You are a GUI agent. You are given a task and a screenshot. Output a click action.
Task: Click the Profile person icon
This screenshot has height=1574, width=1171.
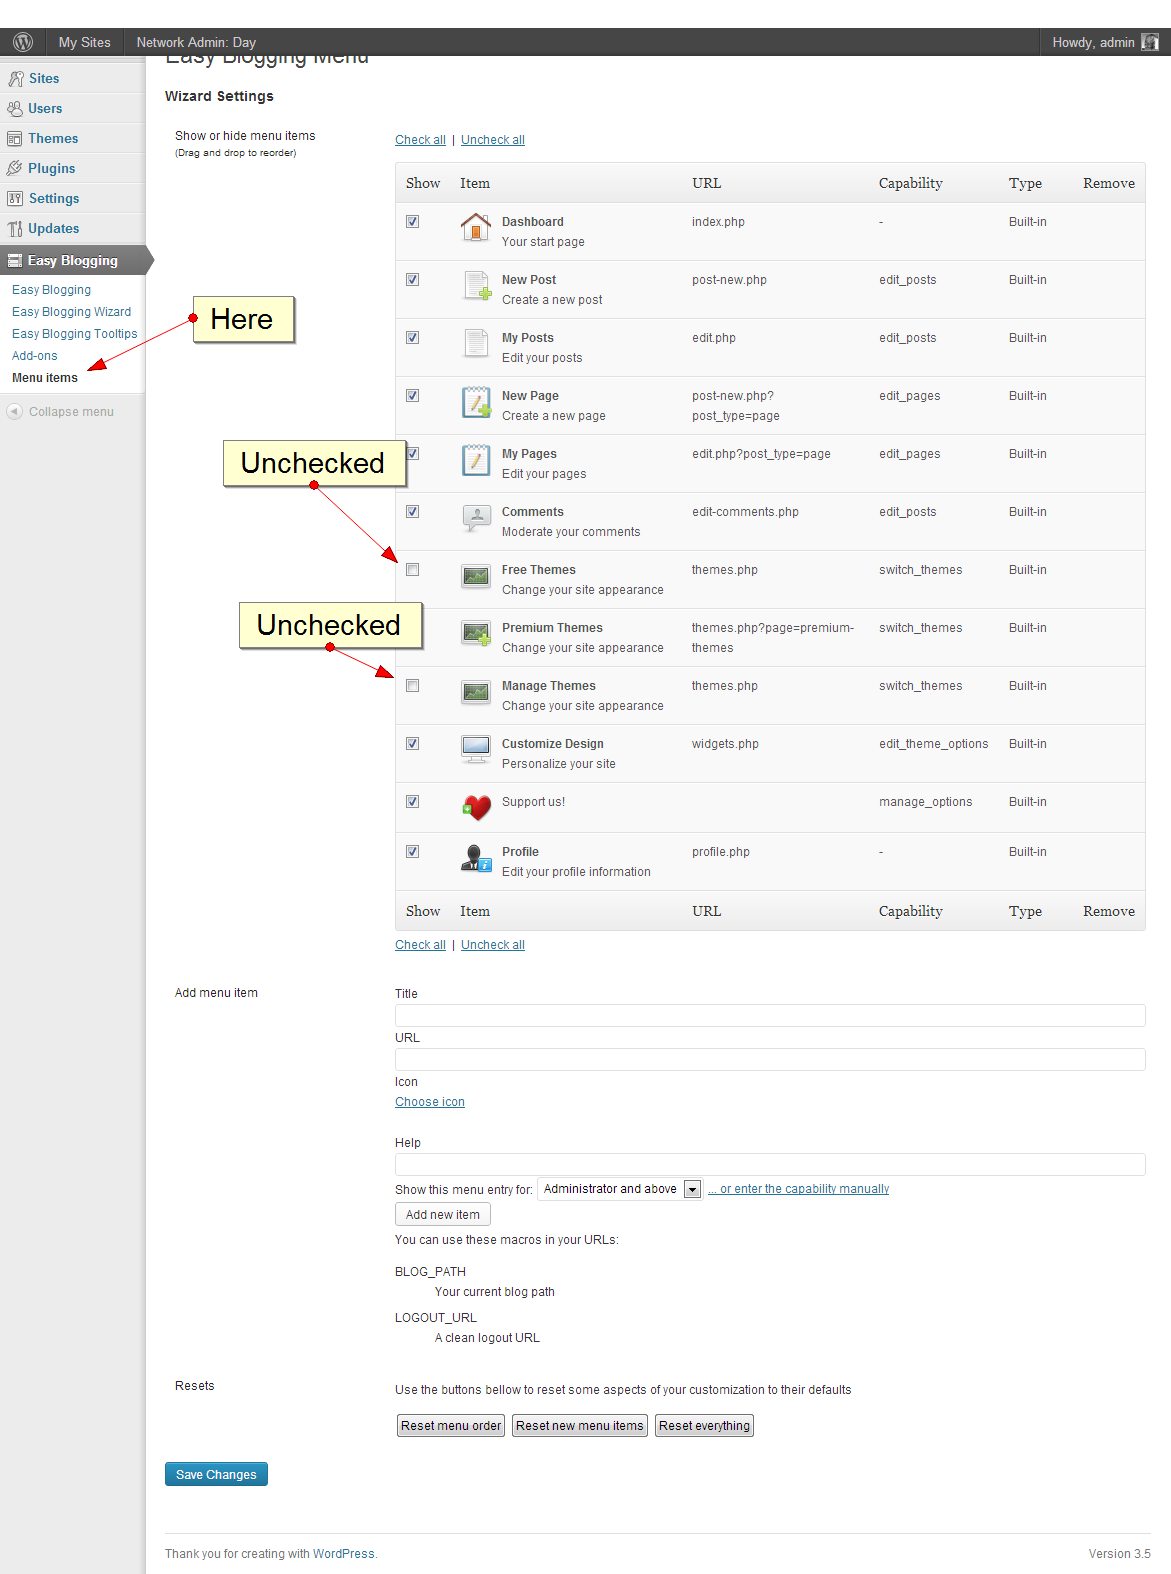coord(476,858)
